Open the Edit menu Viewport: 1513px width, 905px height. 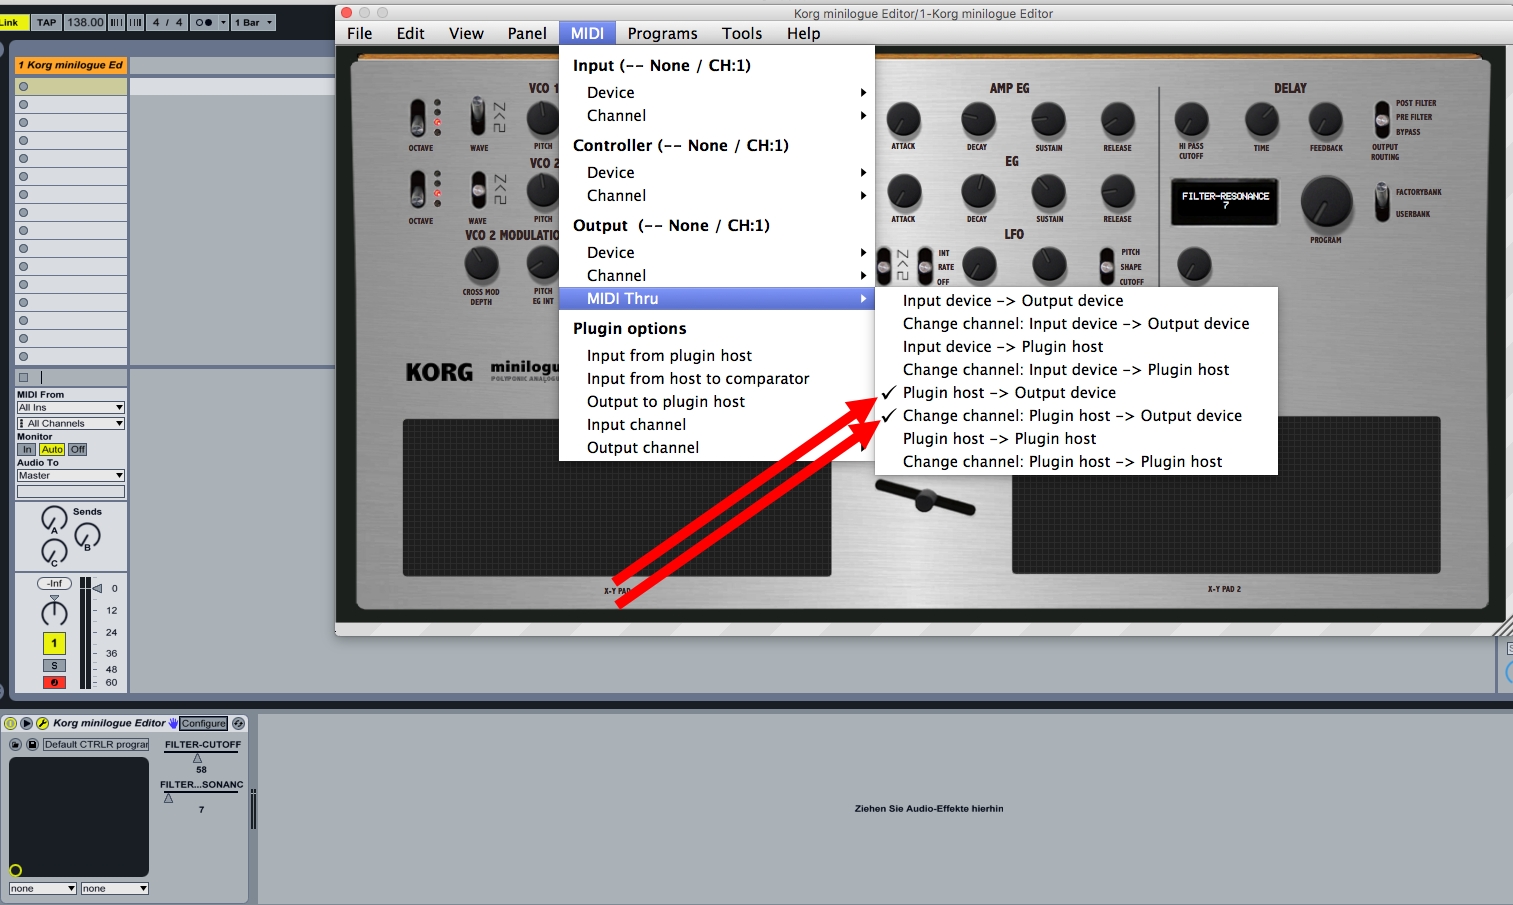click(411, 33)
